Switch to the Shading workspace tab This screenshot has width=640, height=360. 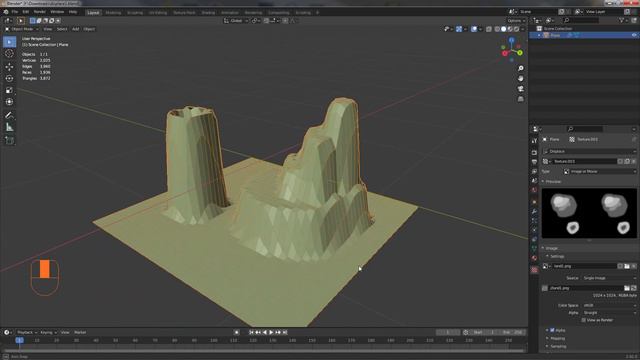208,13
